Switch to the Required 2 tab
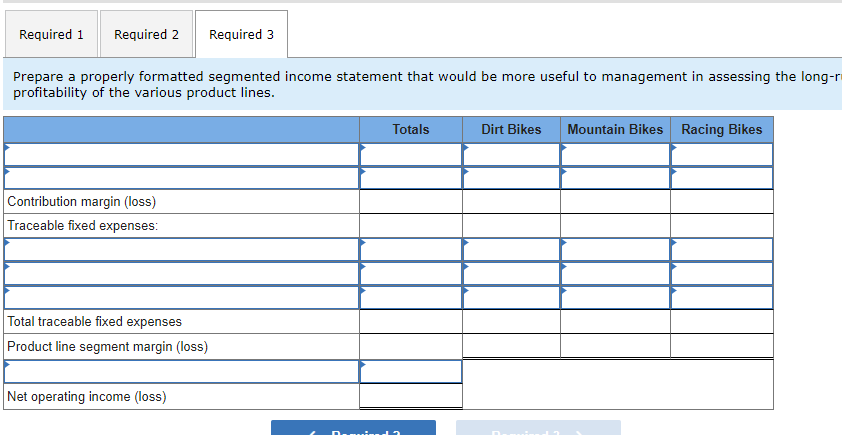 [x=146, y=34]
